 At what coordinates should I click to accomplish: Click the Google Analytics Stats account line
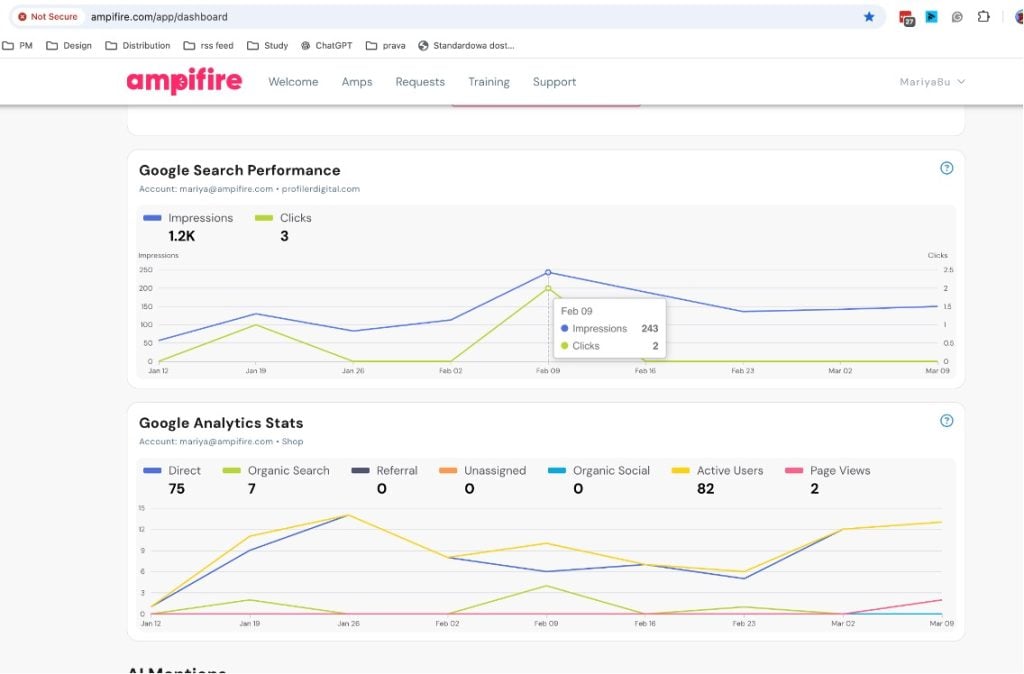tap(221, 441)
